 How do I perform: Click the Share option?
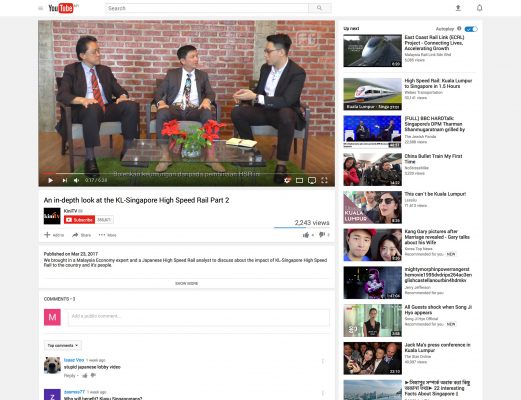tap(81, 235)
